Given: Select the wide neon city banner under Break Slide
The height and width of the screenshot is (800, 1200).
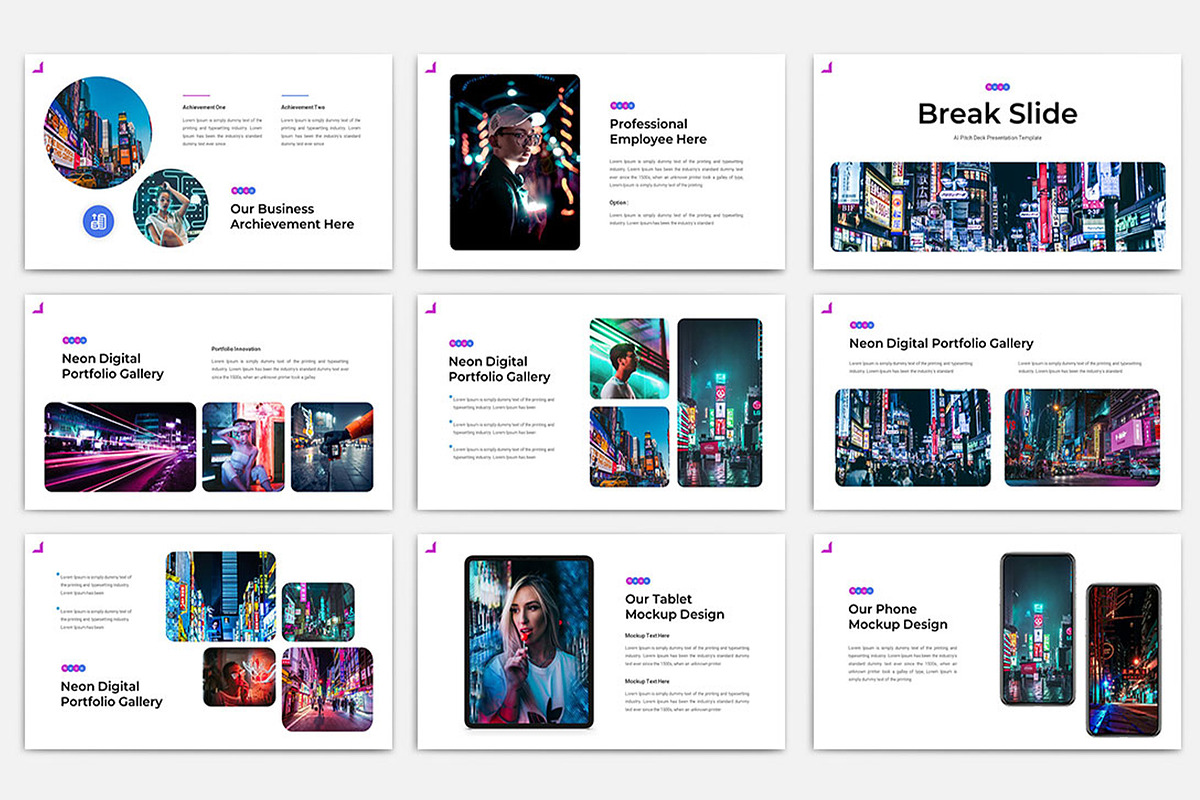Looking at the screenshot, I should 998,206.
